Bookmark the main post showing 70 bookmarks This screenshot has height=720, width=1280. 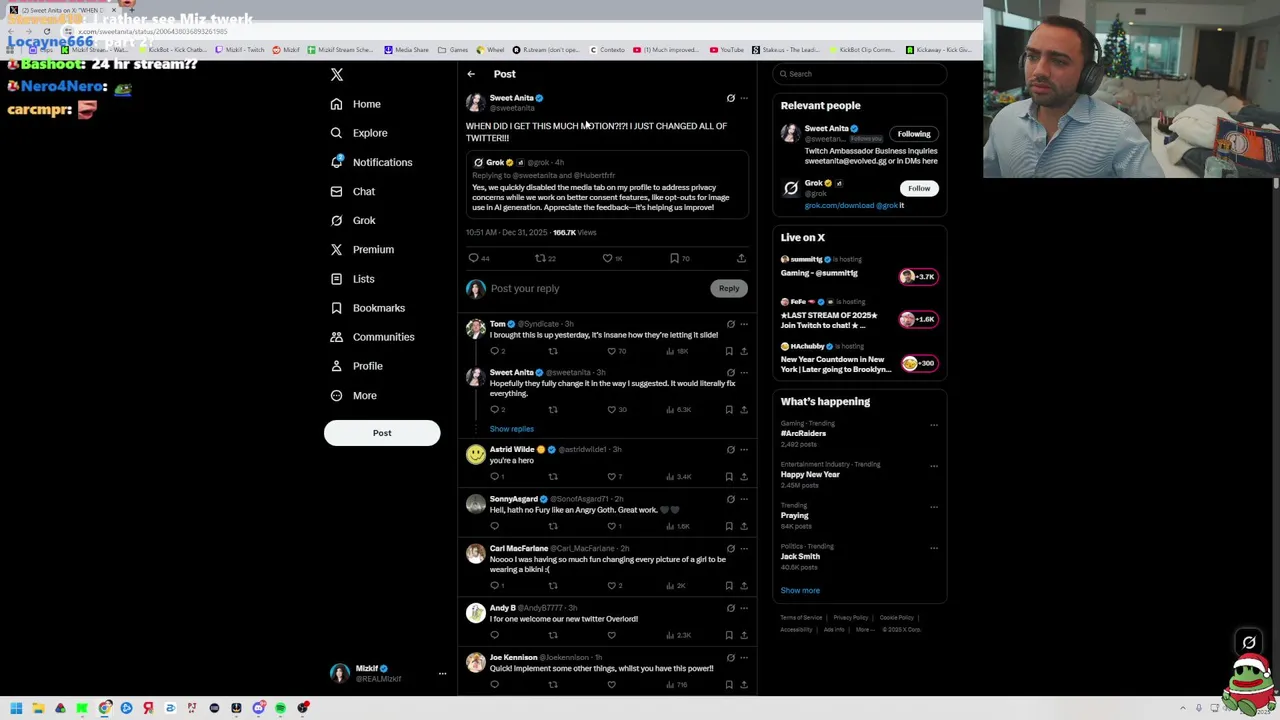(x=674, y=258)
